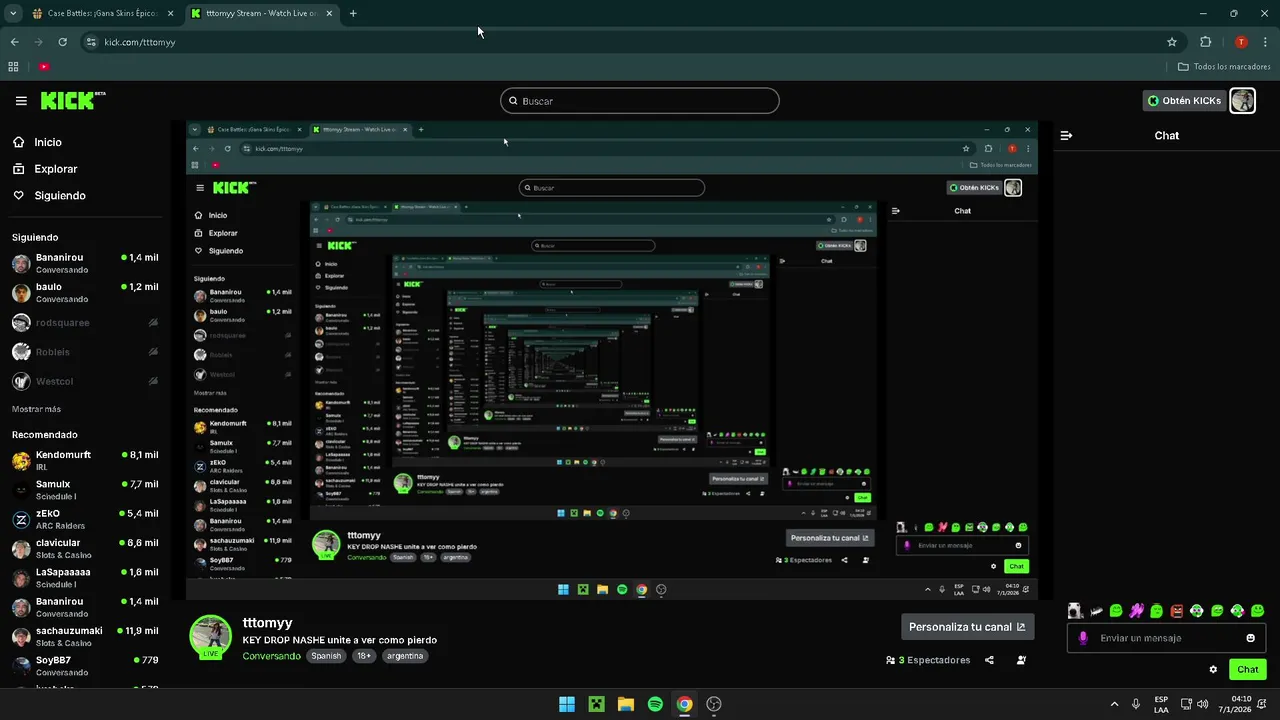Viewport: 1280px width, 720px height.
Task: Open File Explorer from taskbar
Action: (x=626, y=704)
